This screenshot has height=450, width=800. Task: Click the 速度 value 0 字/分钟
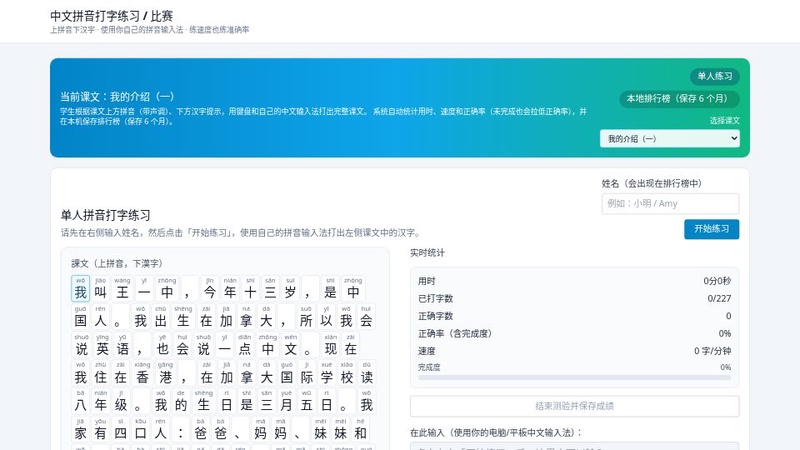click(712, 351)
